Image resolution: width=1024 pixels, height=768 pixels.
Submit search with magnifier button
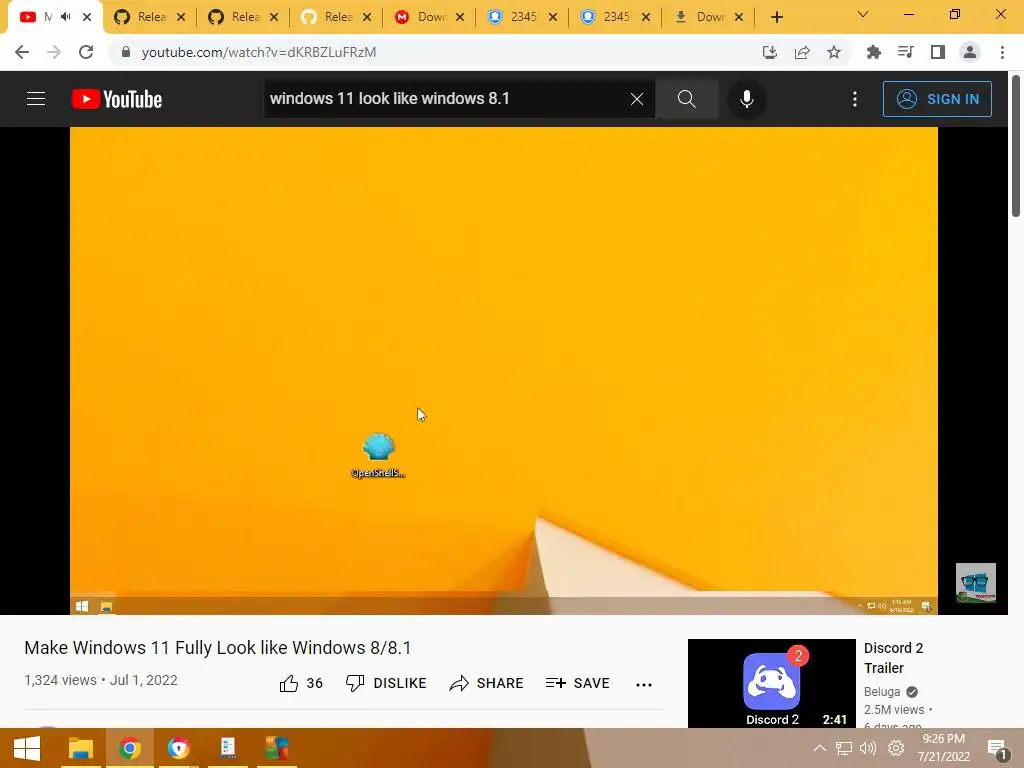tap(686, 99)
